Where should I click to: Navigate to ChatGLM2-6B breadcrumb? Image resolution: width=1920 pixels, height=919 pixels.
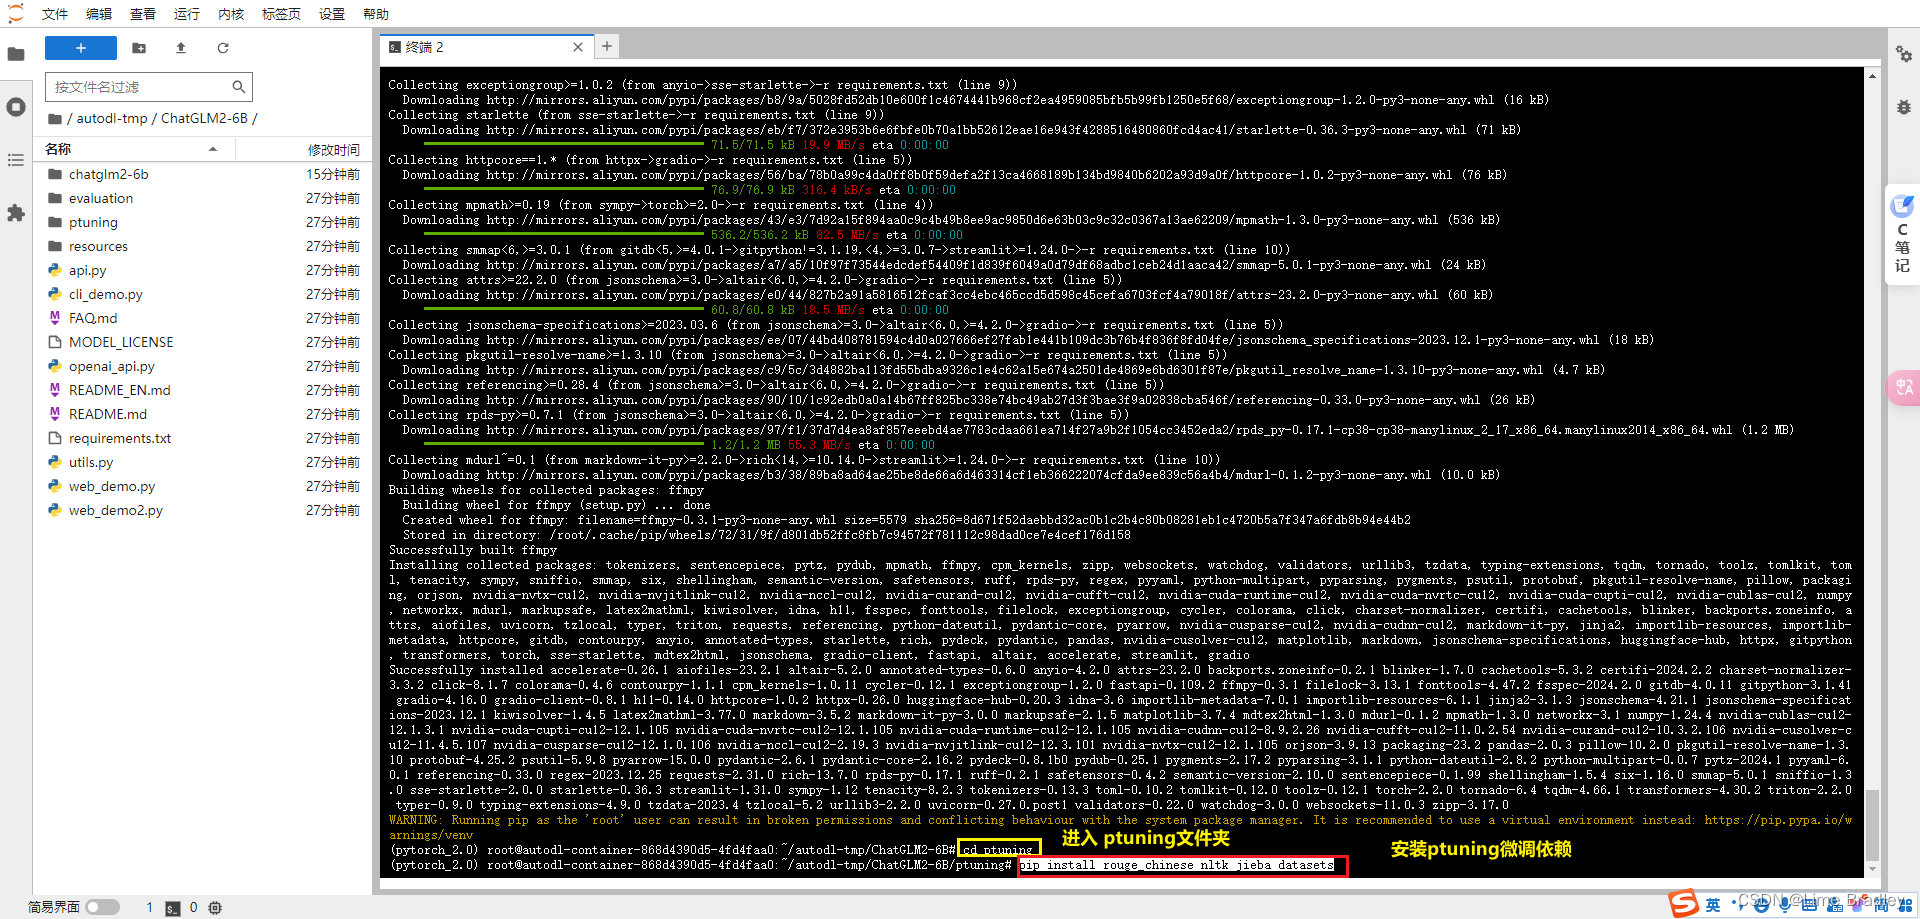coord(204,118)
